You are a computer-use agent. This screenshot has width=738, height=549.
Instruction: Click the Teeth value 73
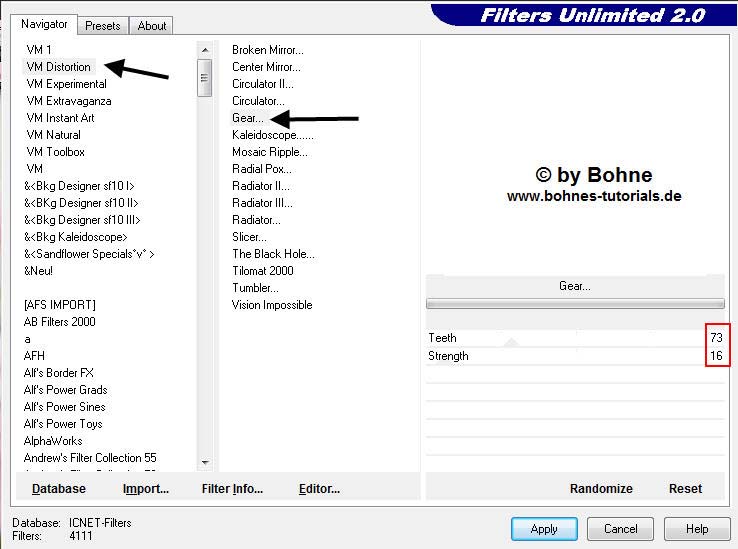click(716, 338)
